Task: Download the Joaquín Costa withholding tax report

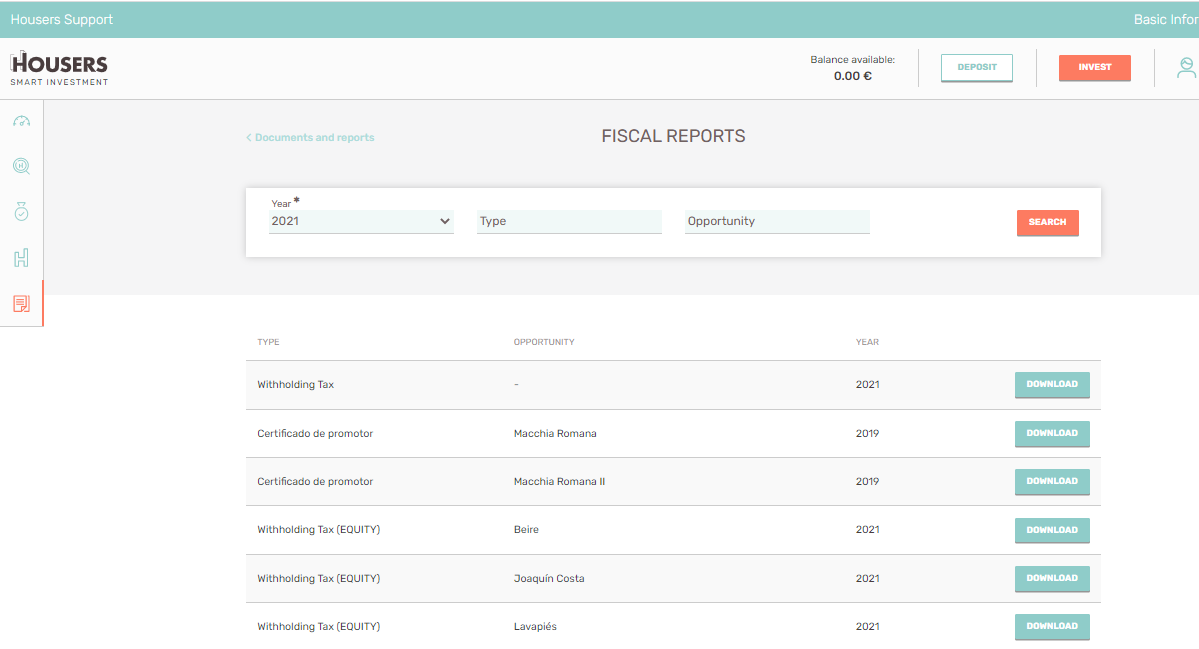Action: point(1052,579)
